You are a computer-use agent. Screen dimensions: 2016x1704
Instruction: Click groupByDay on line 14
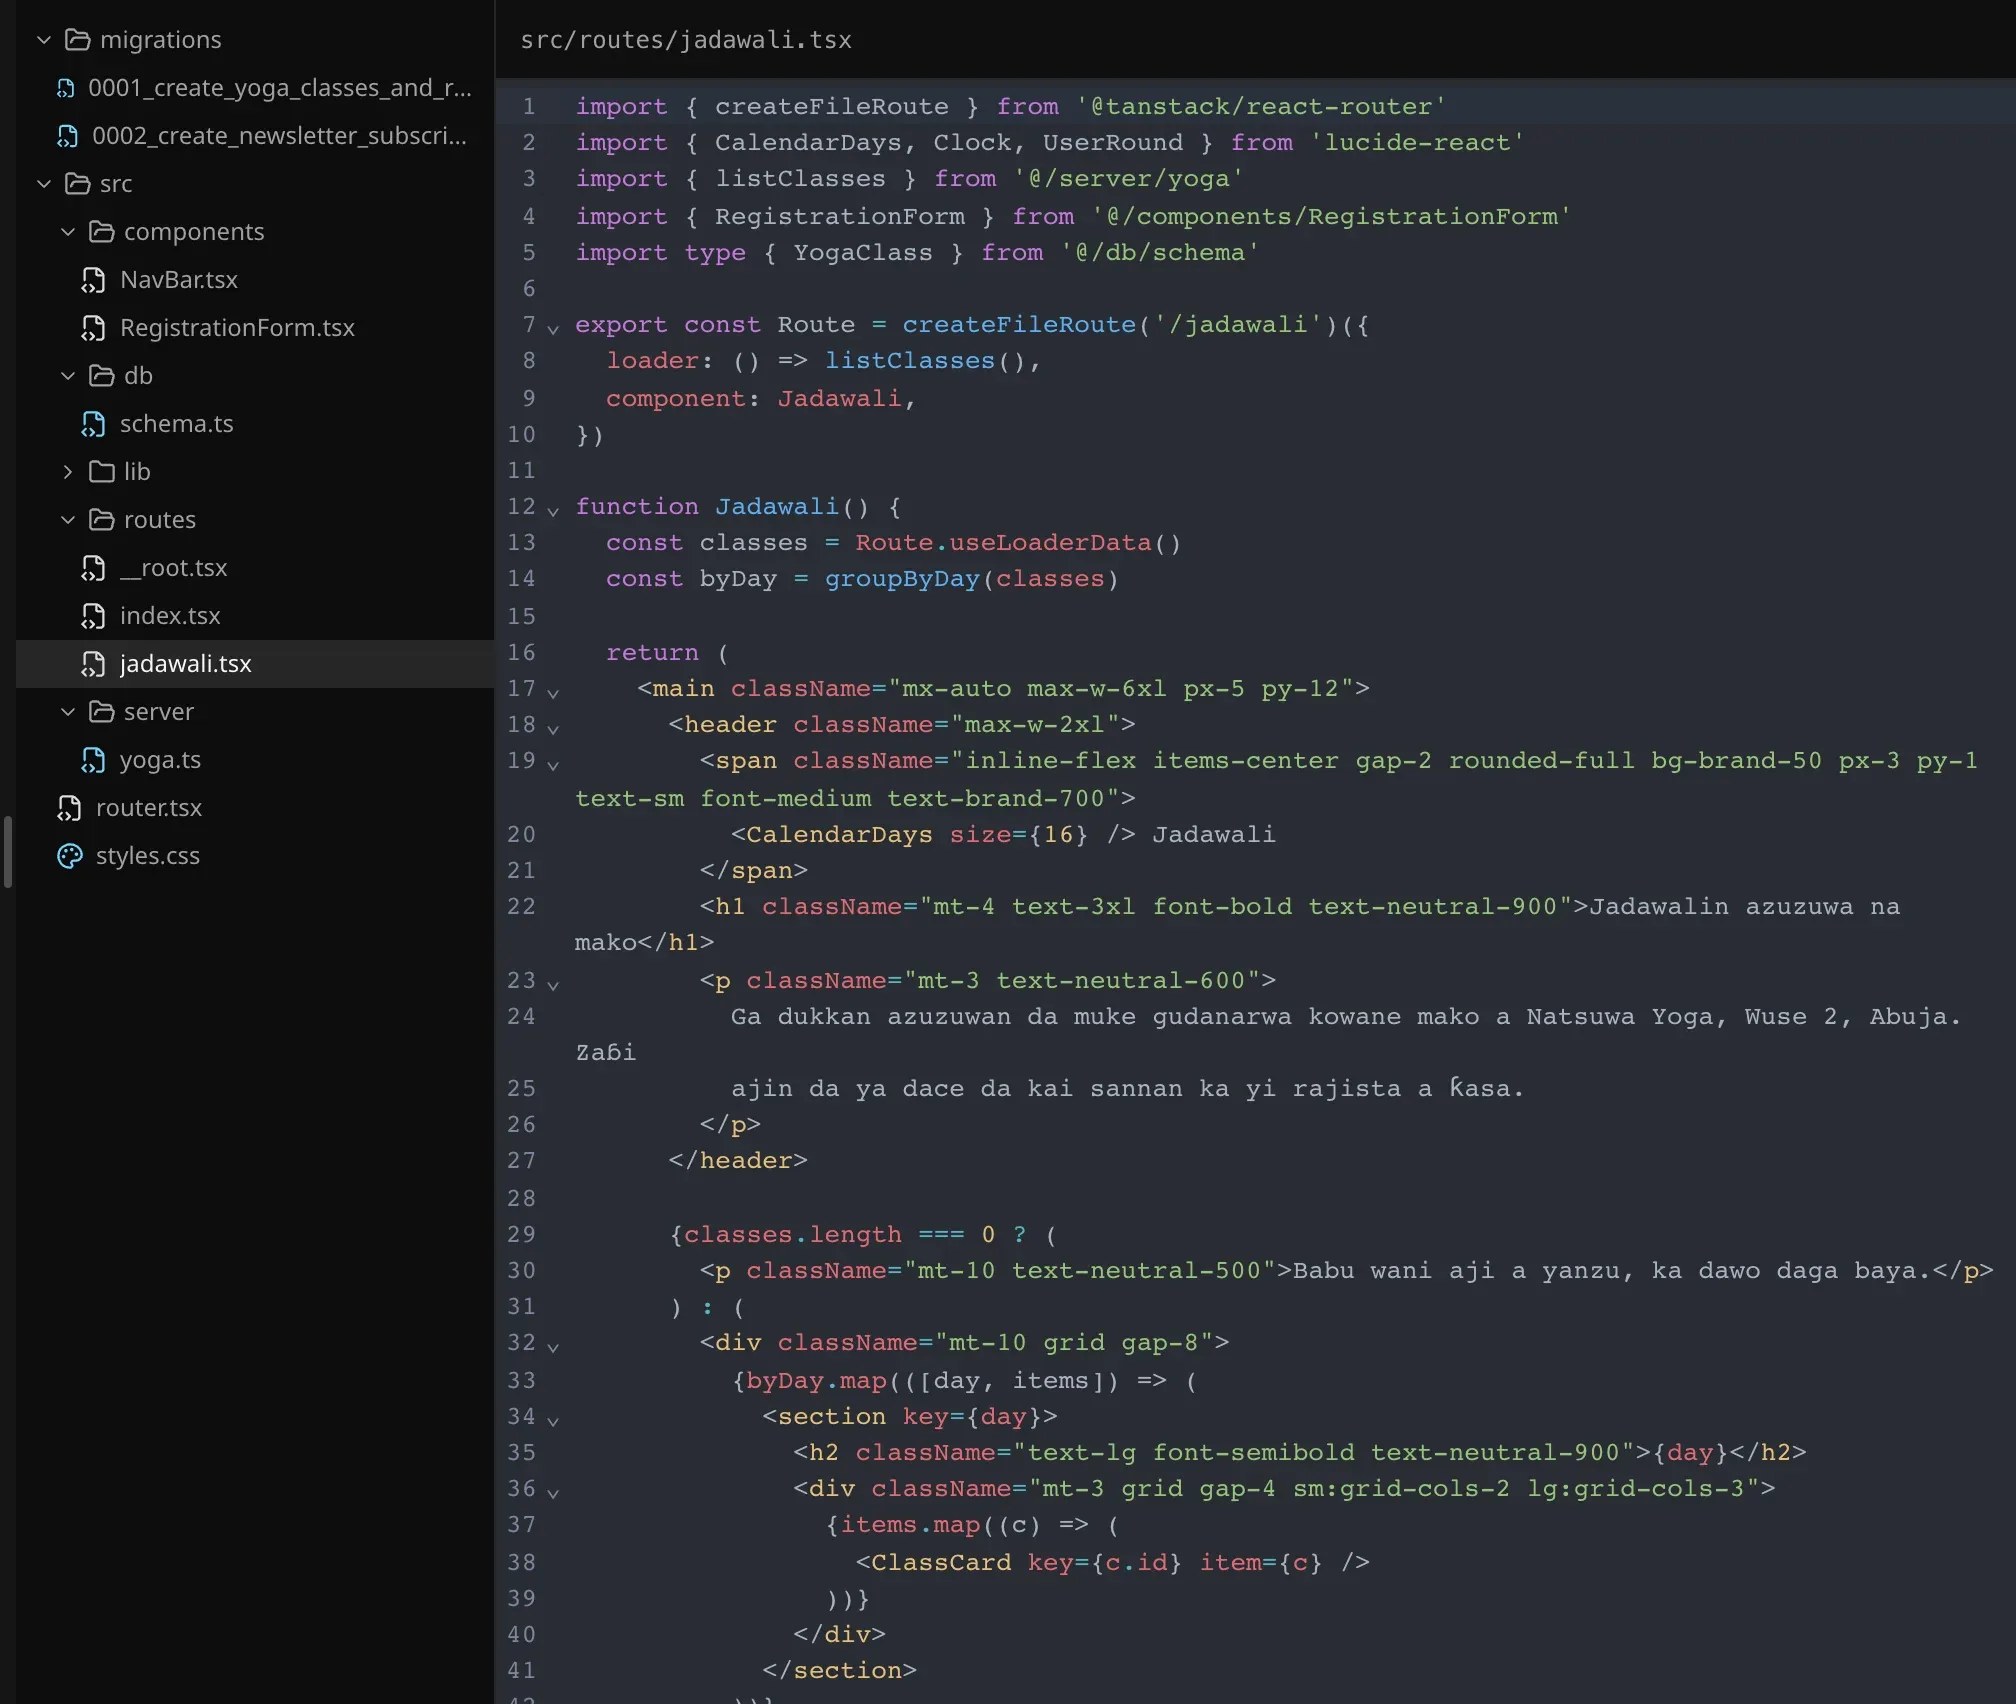coord(902,579)
